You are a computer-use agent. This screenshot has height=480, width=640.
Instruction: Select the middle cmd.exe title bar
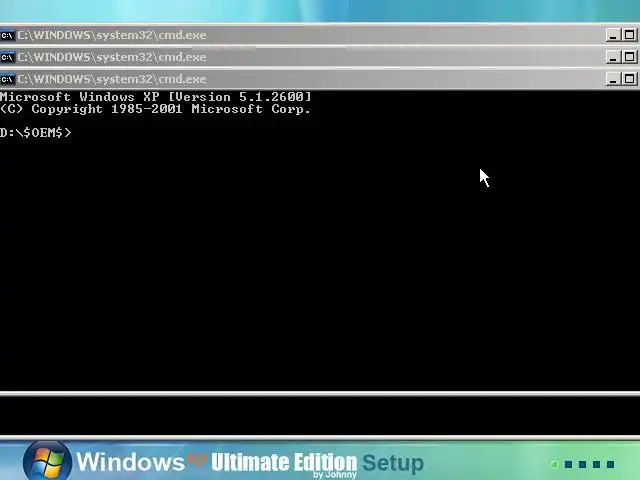[x=320, y=57]
